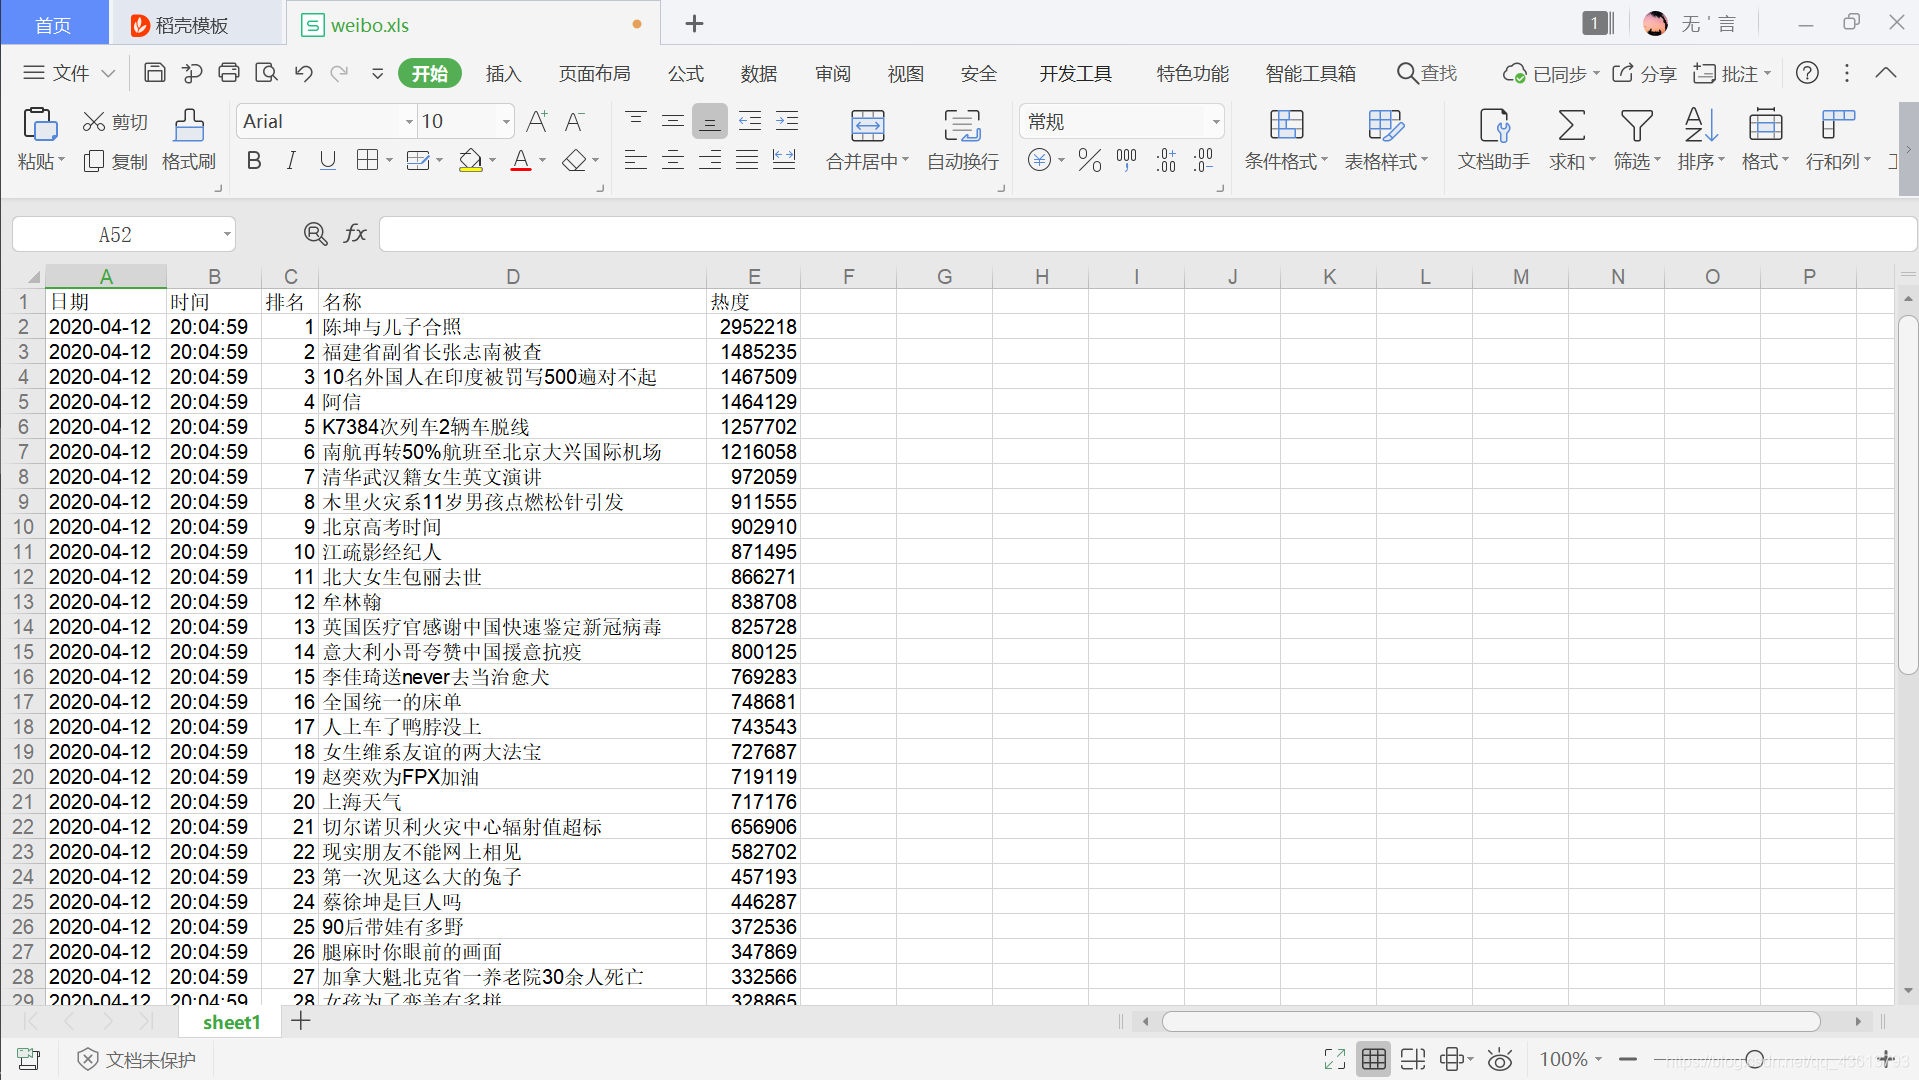Open the Arial font name dropdown

[409, 122]
